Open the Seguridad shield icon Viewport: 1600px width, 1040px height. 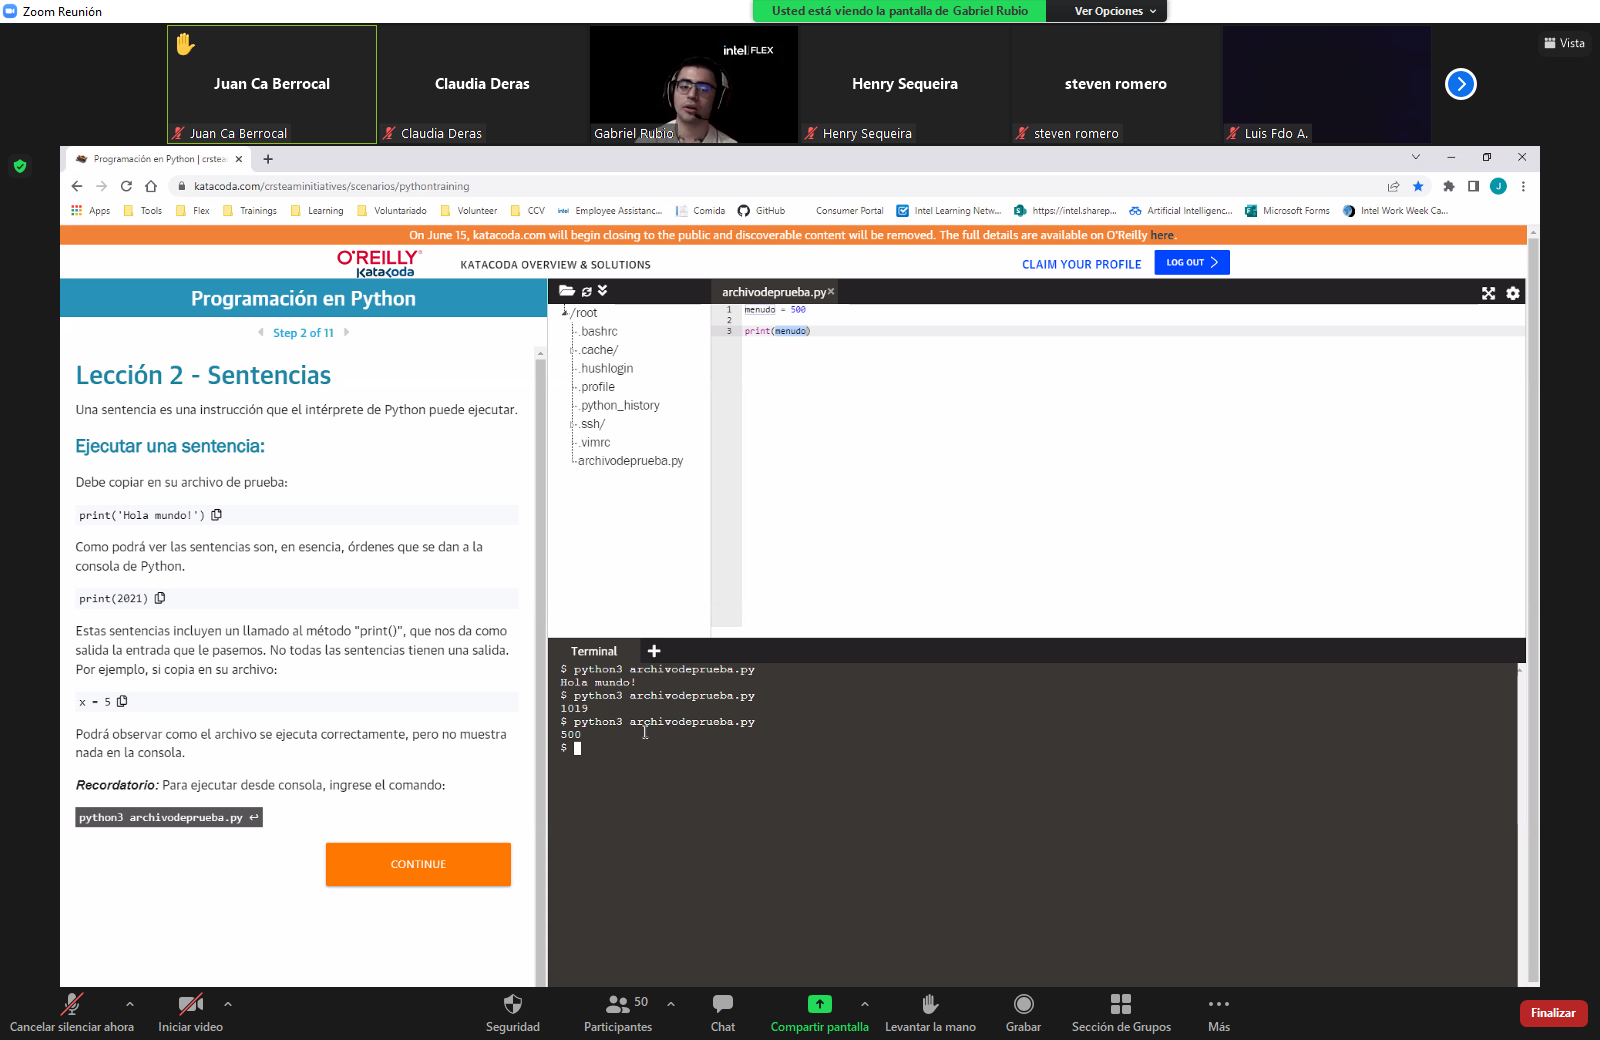(512, 1004)
